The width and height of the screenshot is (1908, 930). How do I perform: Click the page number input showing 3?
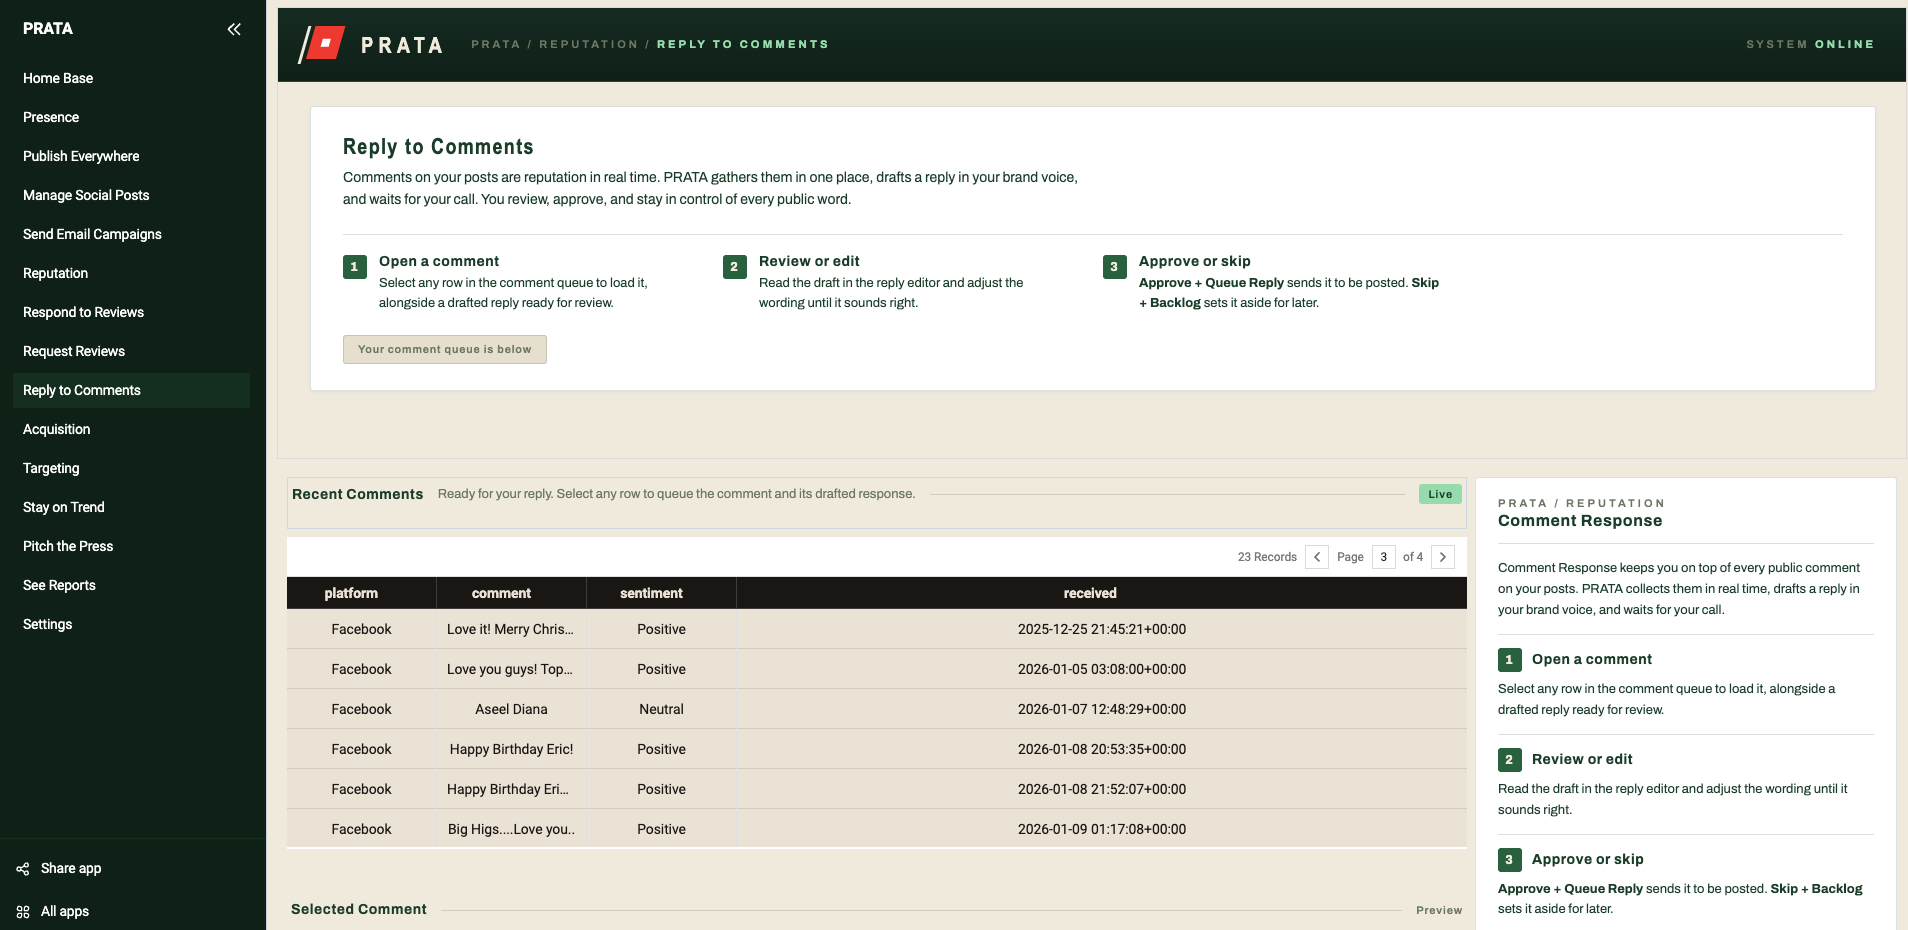coord(1384,557)
